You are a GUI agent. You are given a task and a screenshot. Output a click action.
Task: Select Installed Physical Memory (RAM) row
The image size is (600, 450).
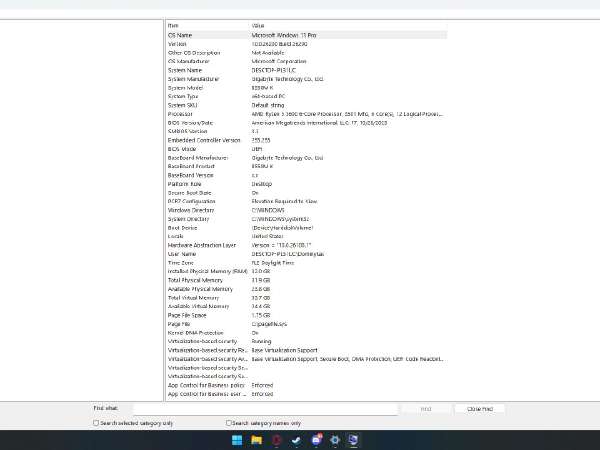[x=307, y=271]
